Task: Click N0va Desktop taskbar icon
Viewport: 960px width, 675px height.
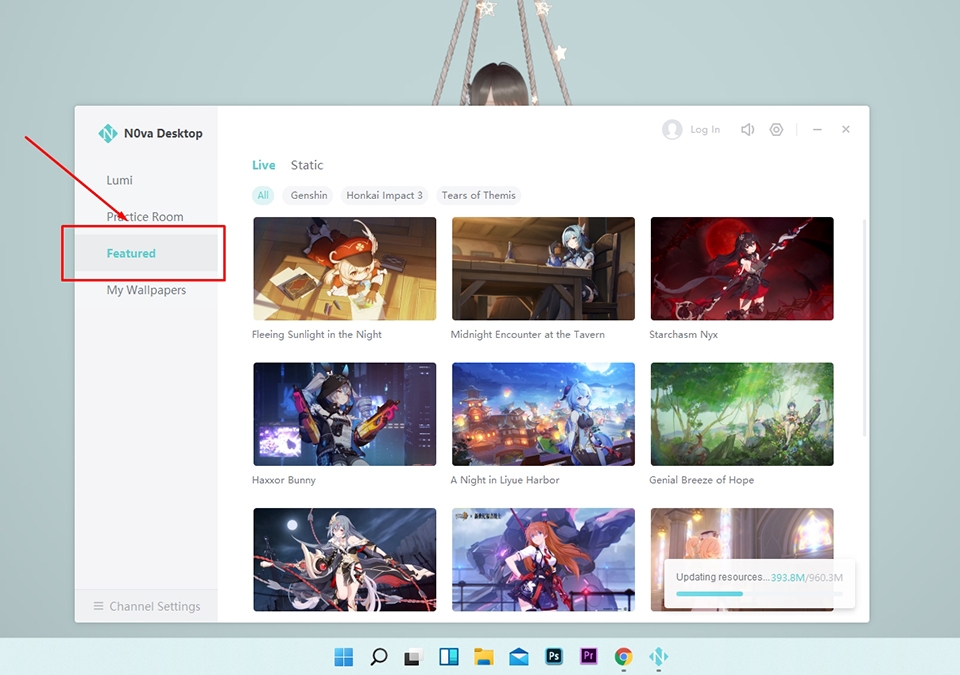Action: [658, 657]
